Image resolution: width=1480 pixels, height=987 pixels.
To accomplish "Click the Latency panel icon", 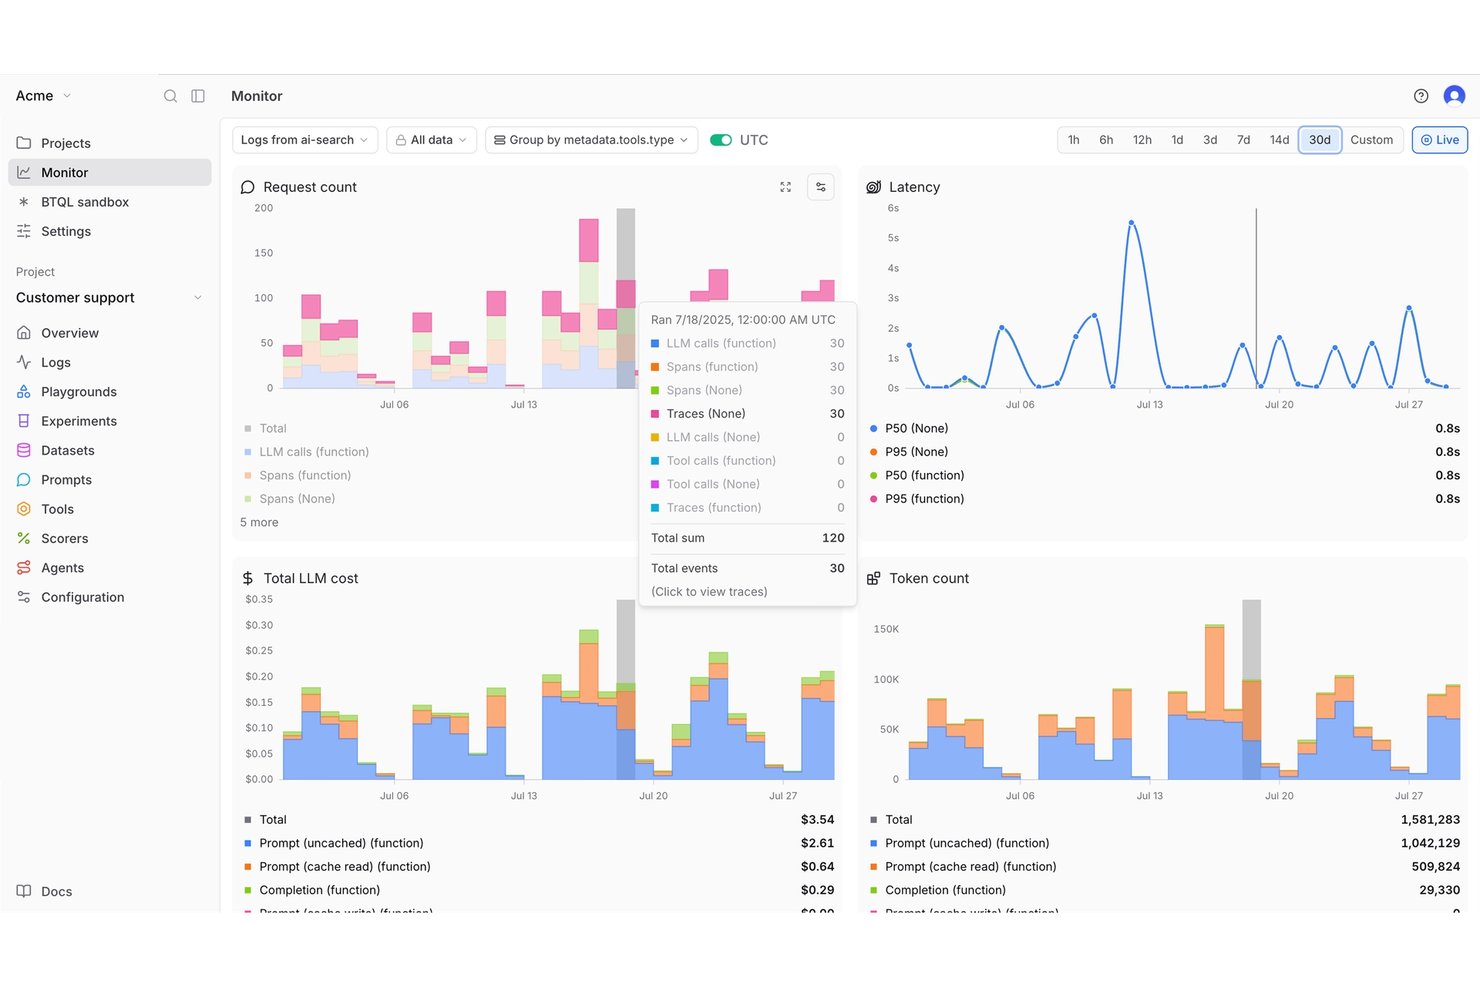I will [x=873, y=187].
